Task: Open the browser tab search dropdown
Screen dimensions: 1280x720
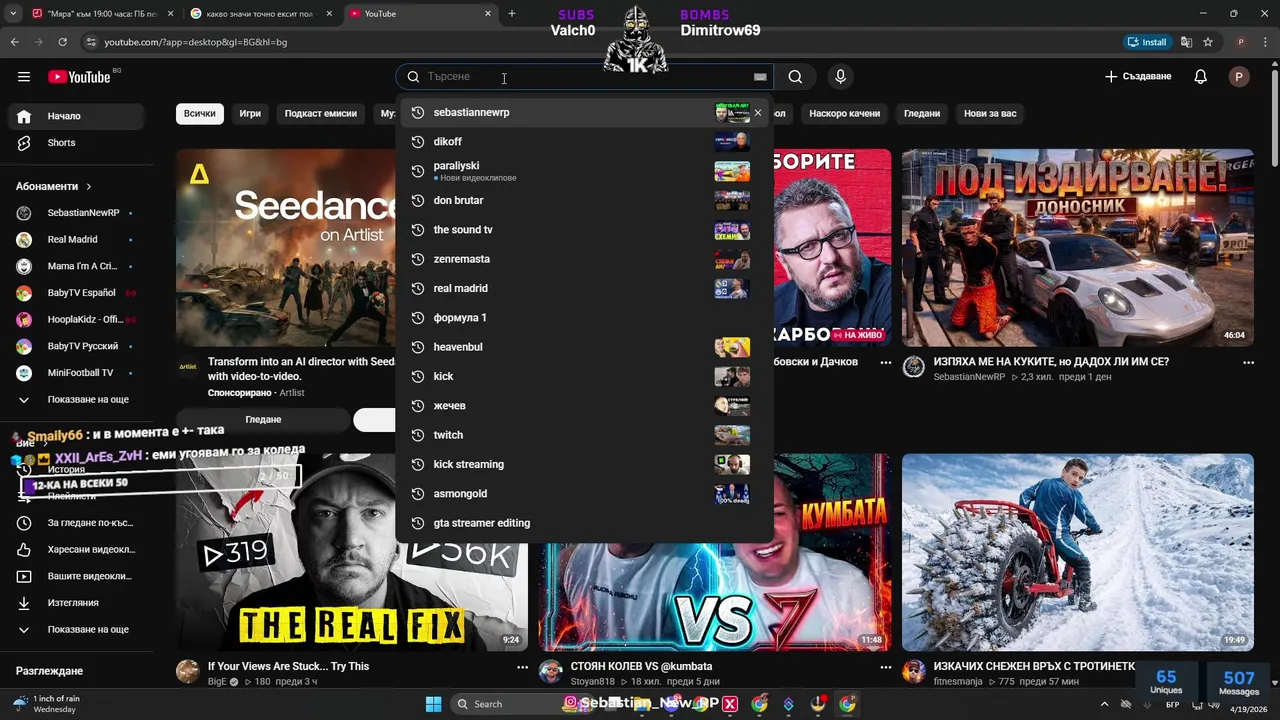Action: point(14,14)
